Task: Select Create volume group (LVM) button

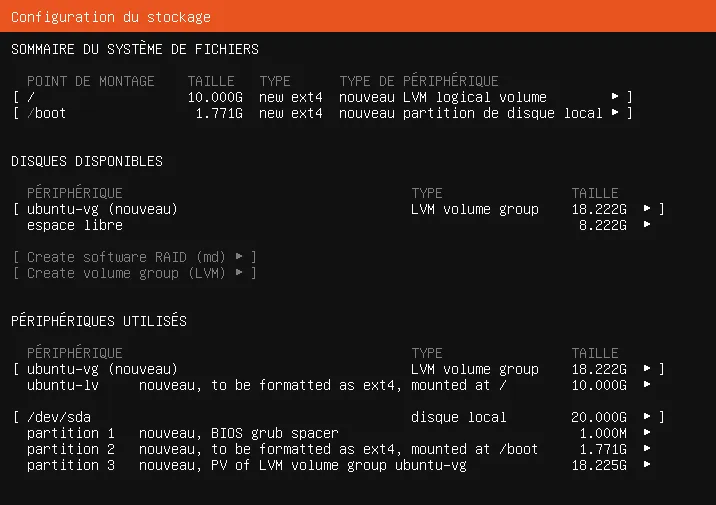Action: point(135,273)
